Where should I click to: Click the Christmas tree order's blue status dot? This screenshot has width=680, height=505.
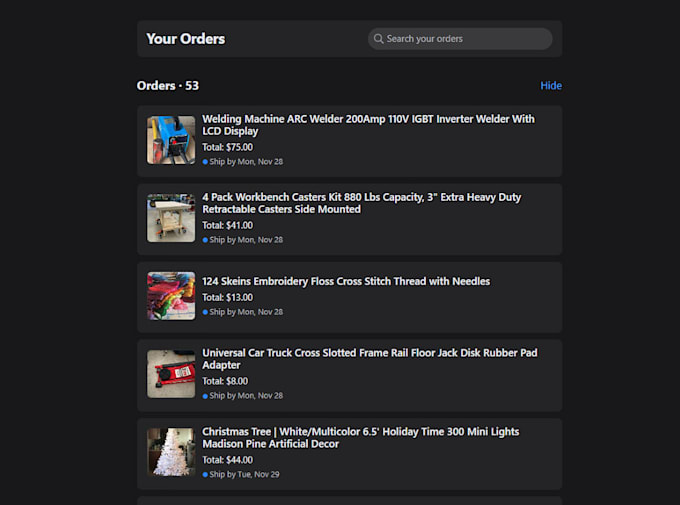pyautogui.click(x=205, y=474)
